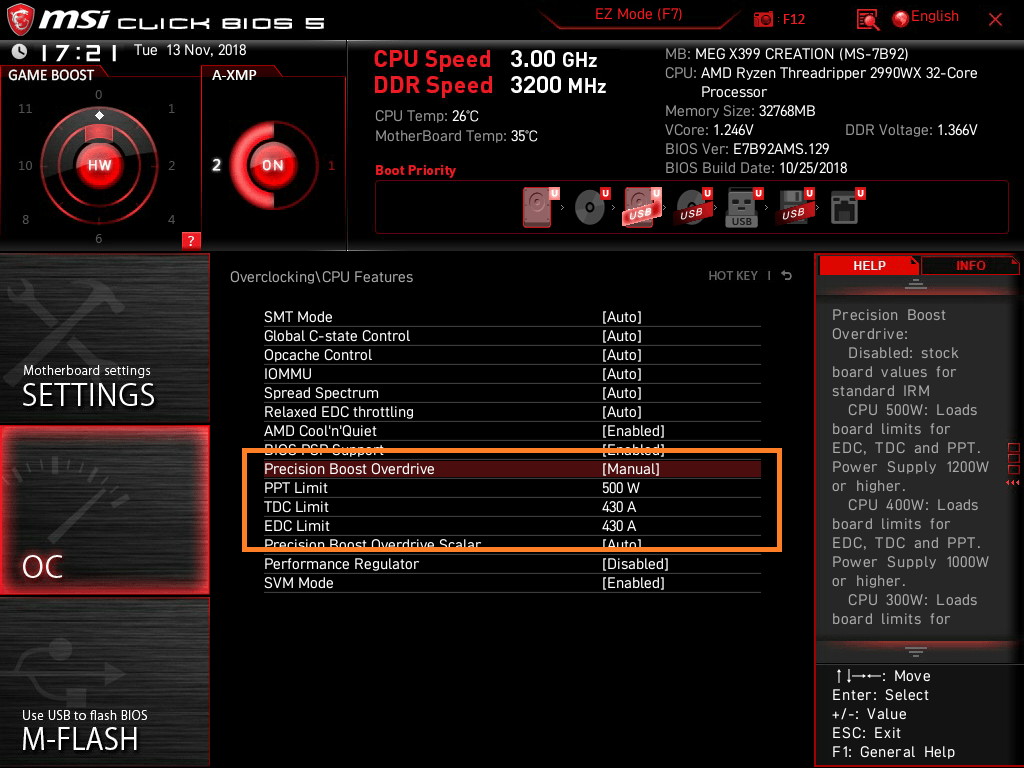
Task: Open Global C-state Control setting
Action: (512, 336)
